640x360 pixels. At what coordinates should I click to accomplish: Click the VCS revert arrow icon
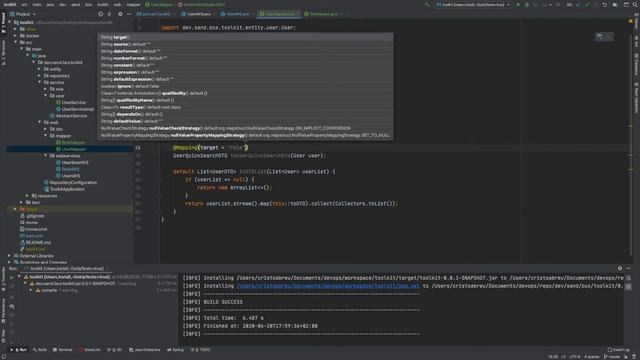(604, 4)
